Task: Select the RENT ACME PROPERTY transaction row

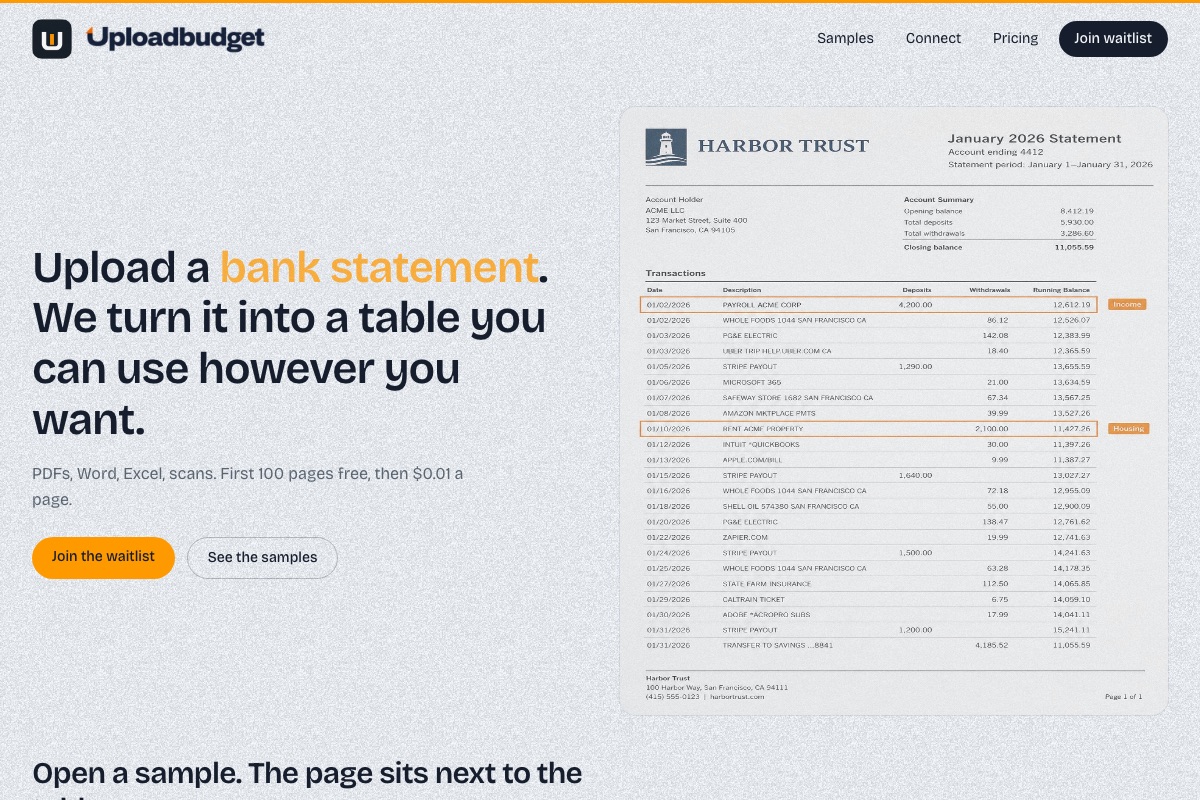Action: coord(868,428)
